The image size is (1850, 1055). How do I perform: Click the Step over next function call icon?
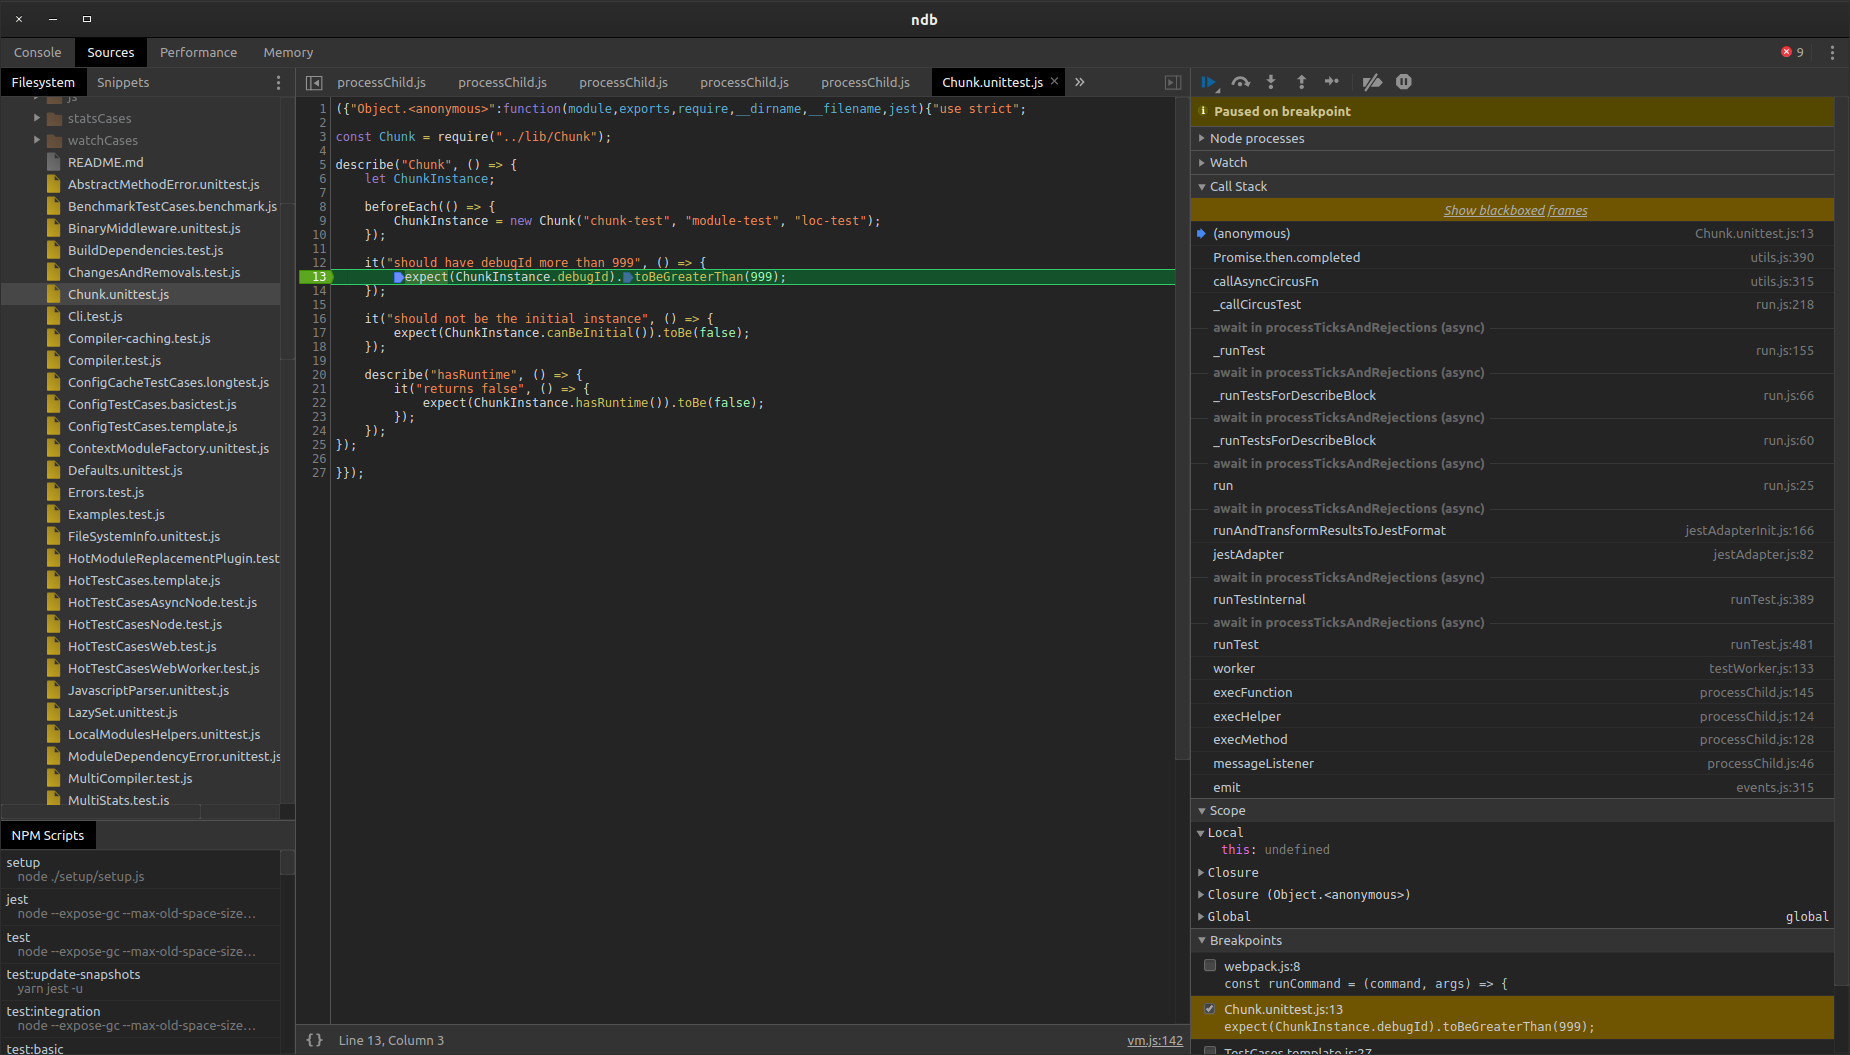[1240, 82]
